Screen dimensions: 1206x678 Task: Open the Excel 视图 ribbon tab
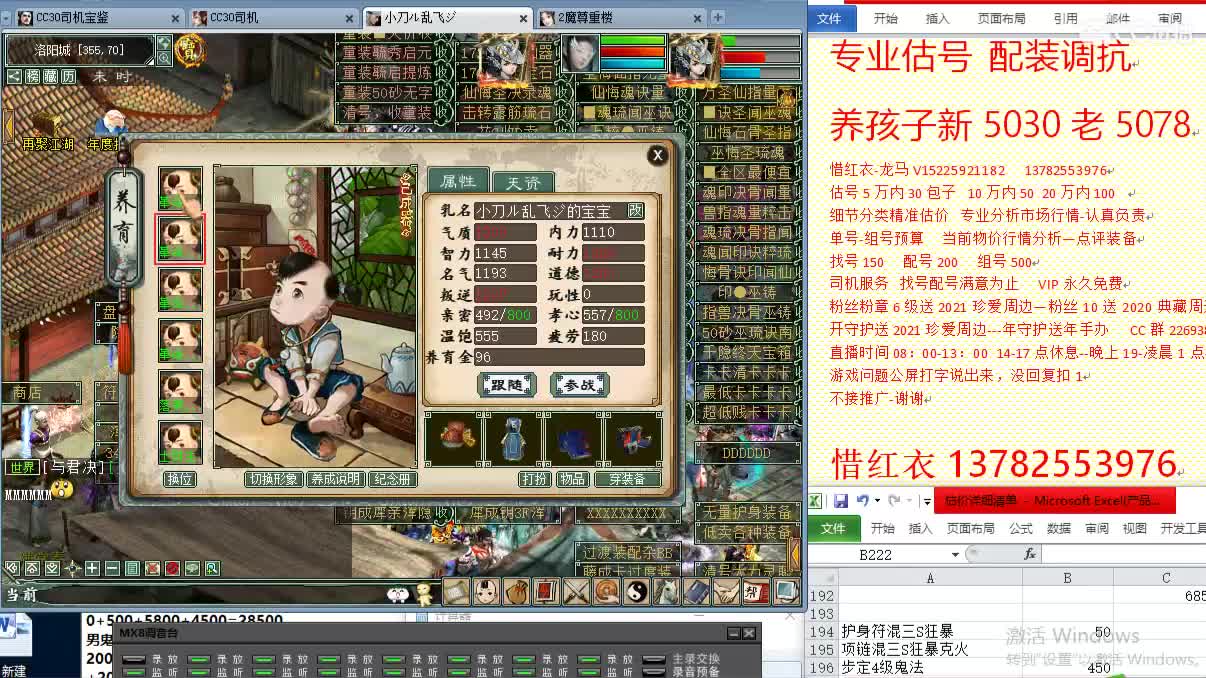(1134, 528)
